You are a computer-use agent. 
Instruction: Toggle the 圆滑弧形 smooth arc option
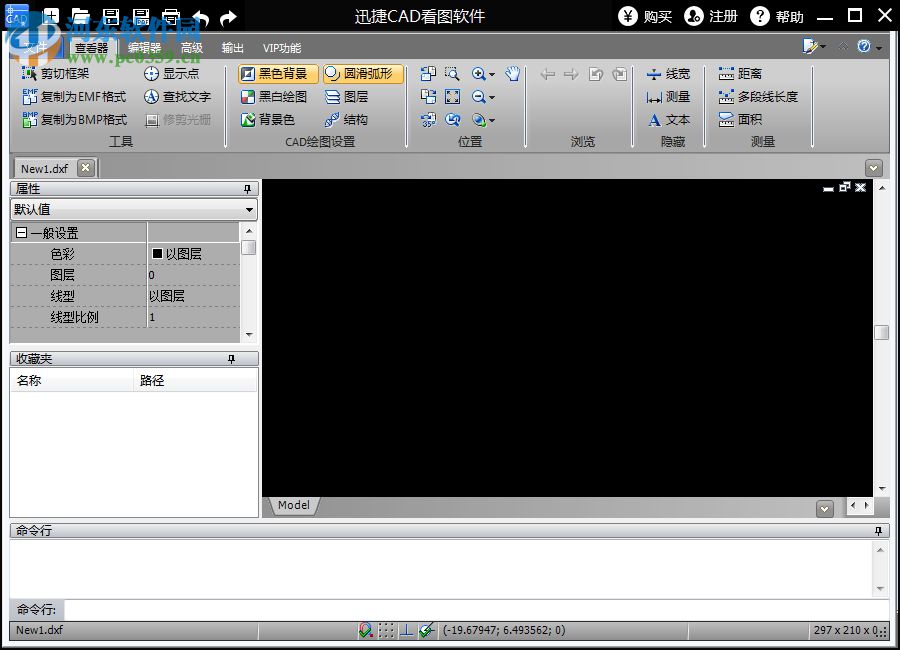coord(363,74)
